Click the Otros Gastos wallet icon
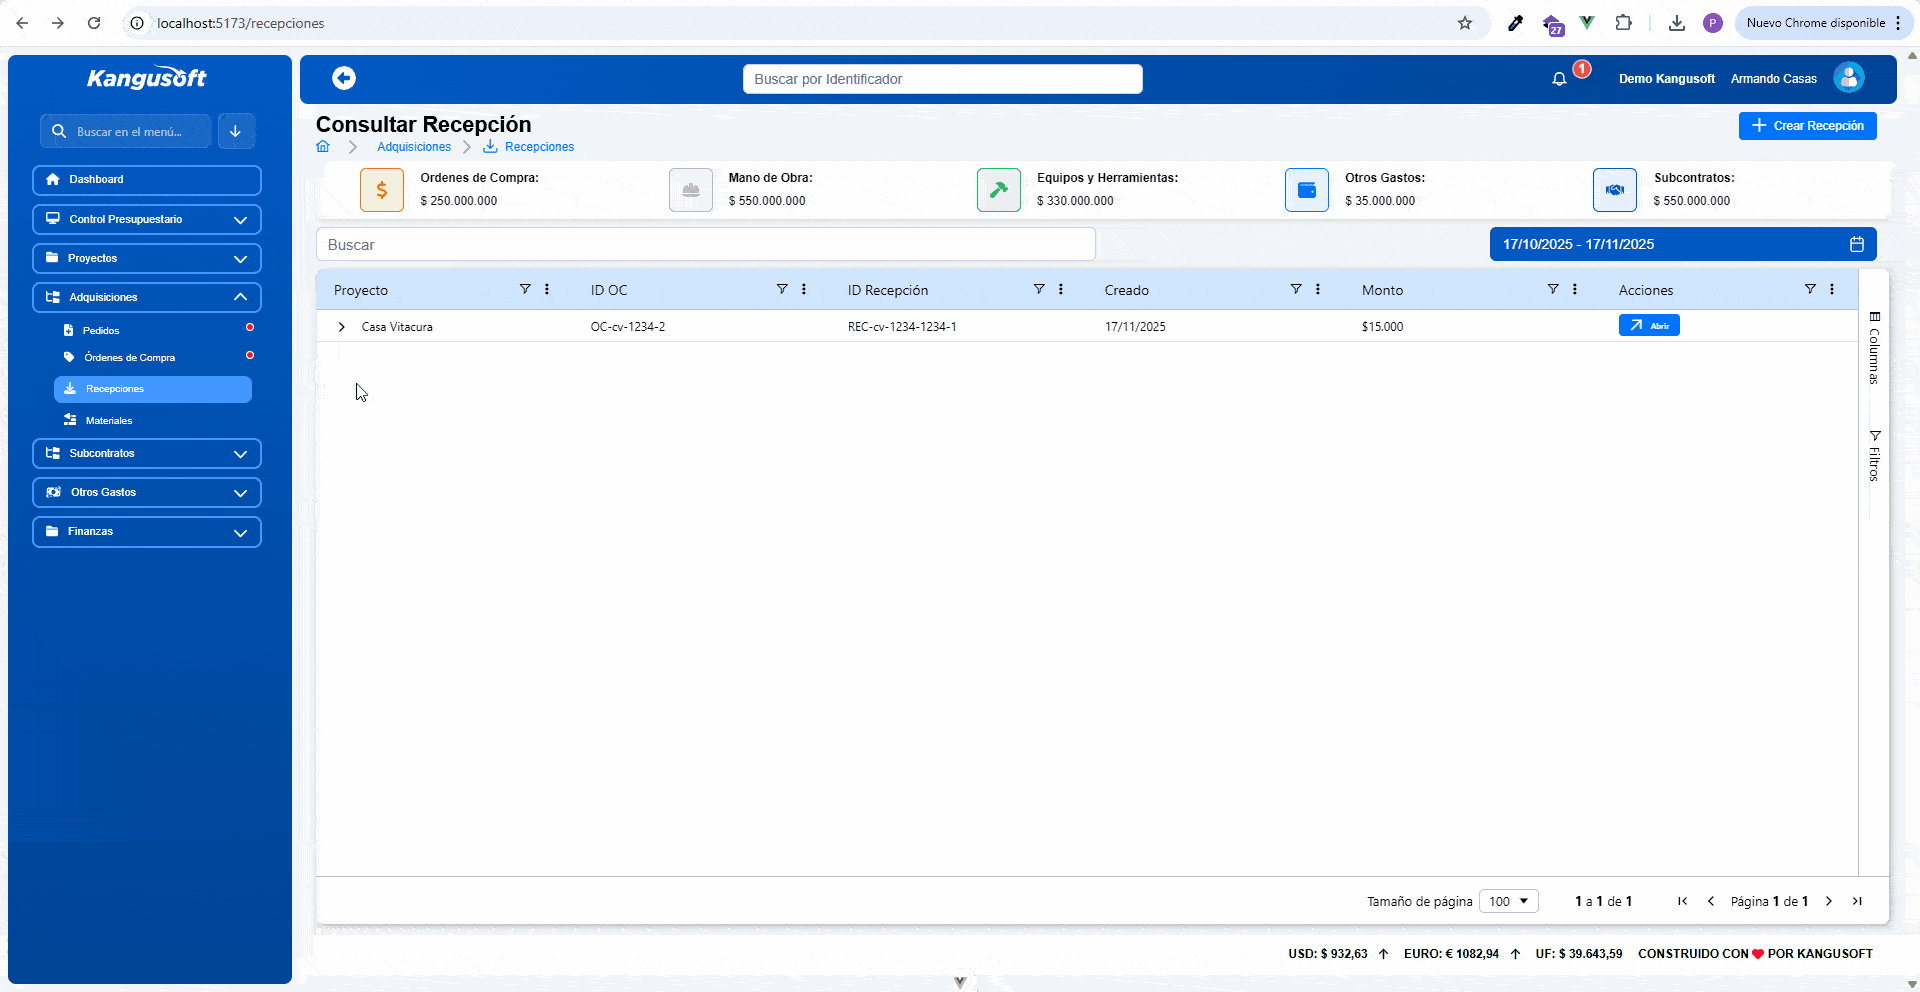 pyautogui.click(x=1307, y=190)
